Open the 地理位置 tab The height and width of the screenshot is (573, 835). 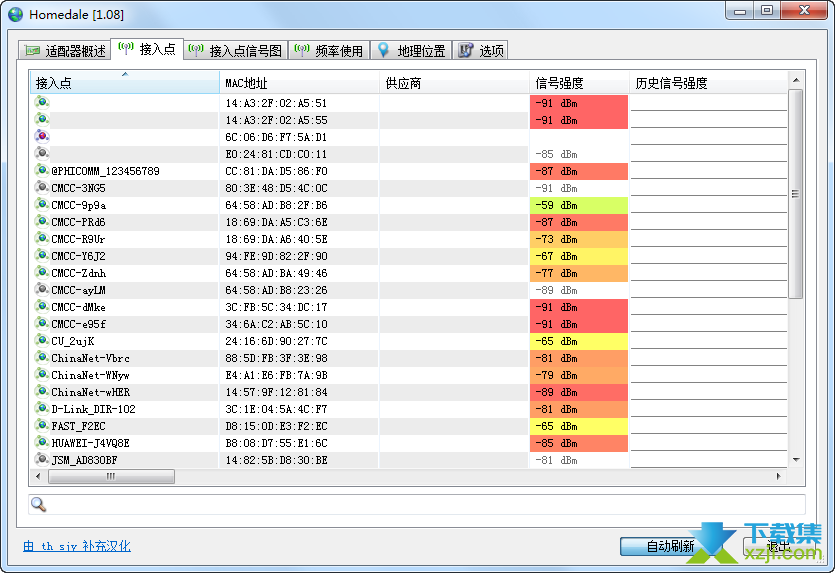tap(411, 51)
